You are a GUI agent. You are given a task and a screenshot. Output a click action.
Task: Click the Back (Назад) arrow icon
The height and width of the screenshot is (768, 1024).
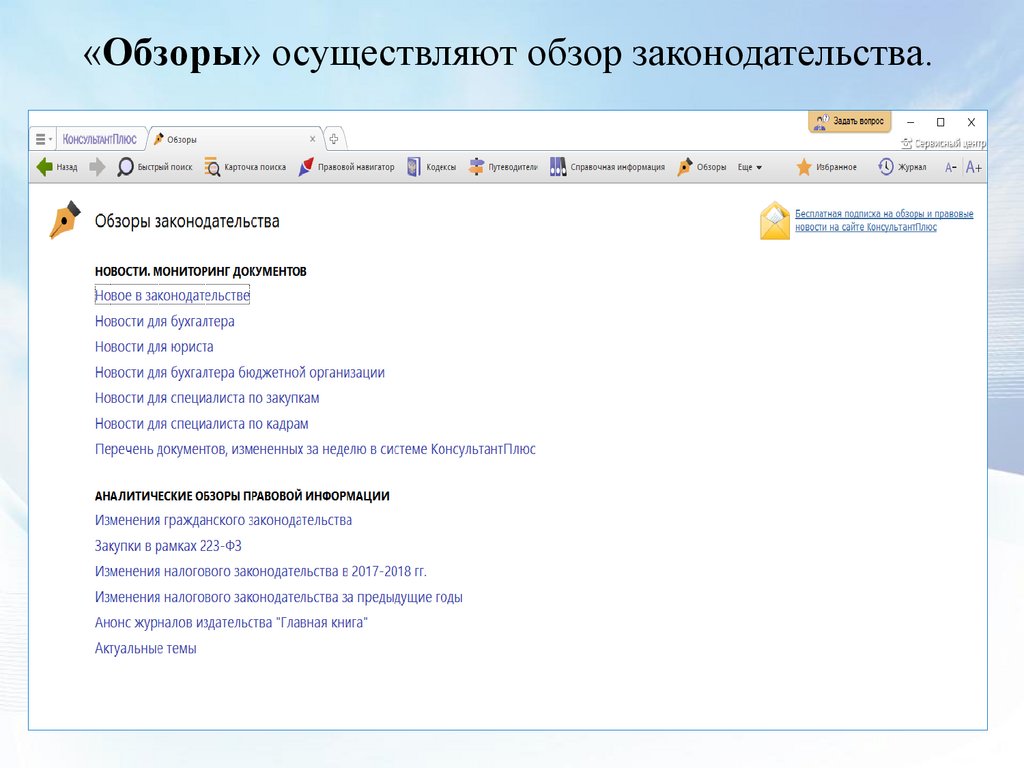[45, 167]
